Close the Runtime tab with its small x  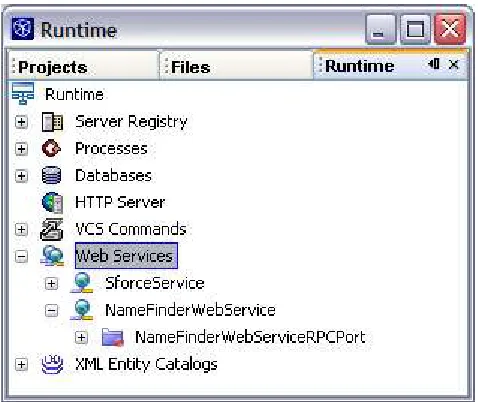pos(454,64)
